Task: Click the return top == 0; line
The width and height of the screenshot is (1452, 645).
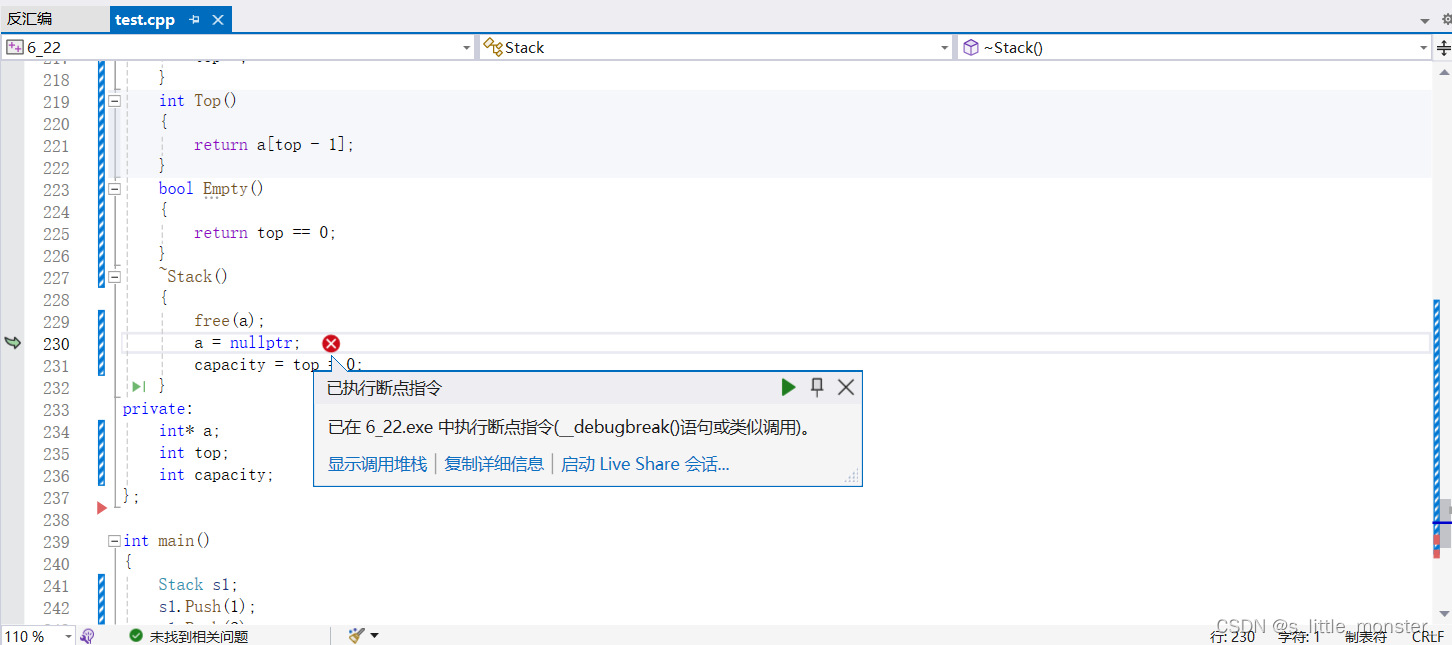Action: point(265,233)
